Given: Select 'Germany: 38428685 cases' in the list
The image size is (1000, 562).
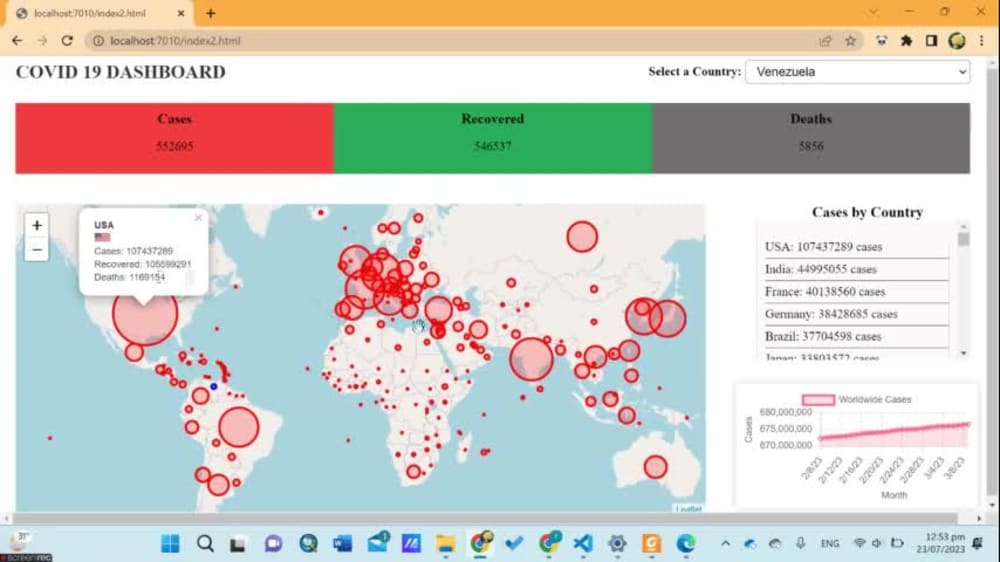Looking at the screenshot, I should [856, 314].
